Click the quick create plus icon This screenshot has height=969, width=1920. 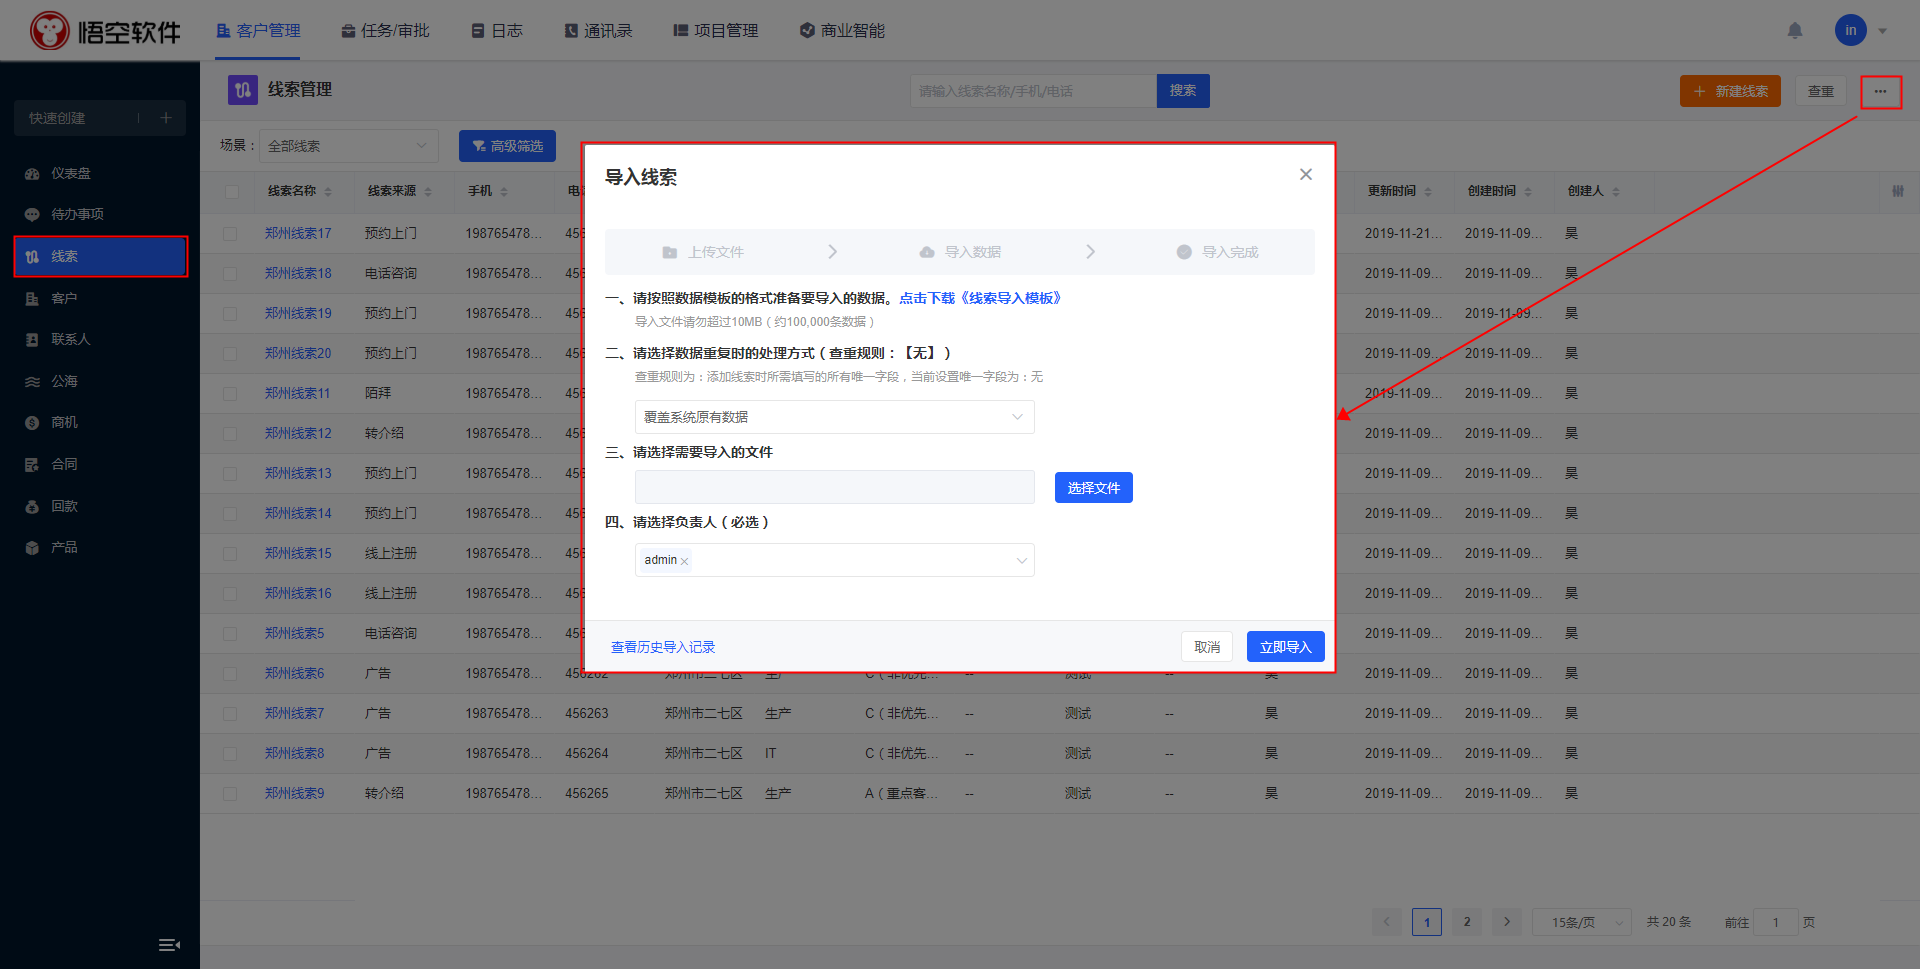coord(166,118)
